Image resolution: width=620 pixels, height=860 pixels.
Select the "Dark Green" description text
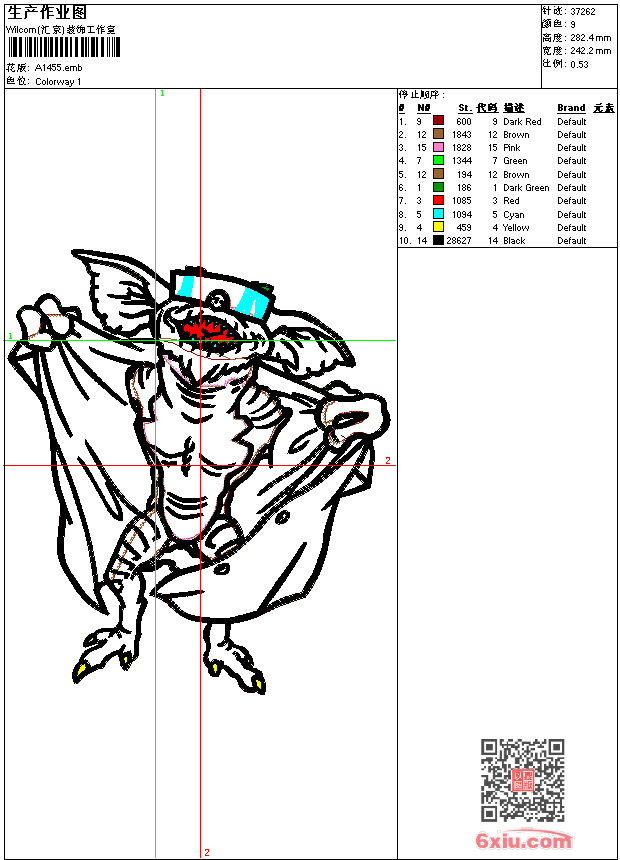coord(526,188)
